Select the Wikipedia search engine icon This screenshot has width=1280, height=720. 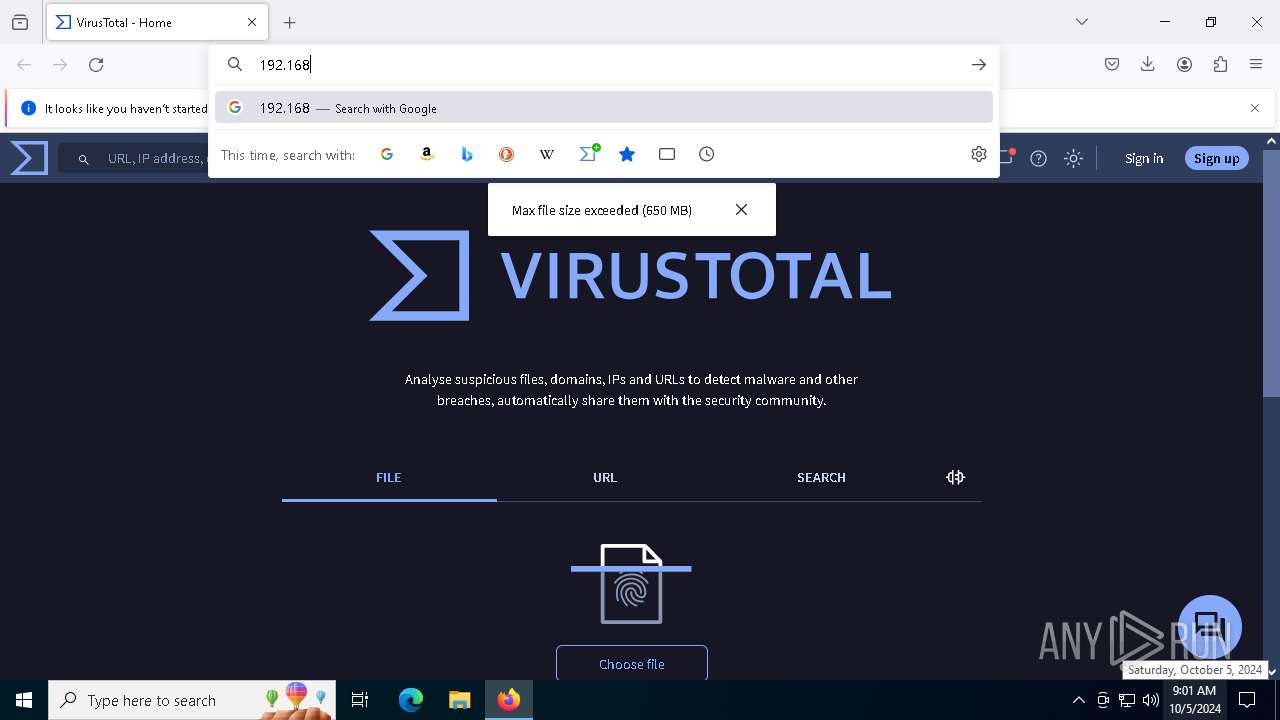(547, 154)
